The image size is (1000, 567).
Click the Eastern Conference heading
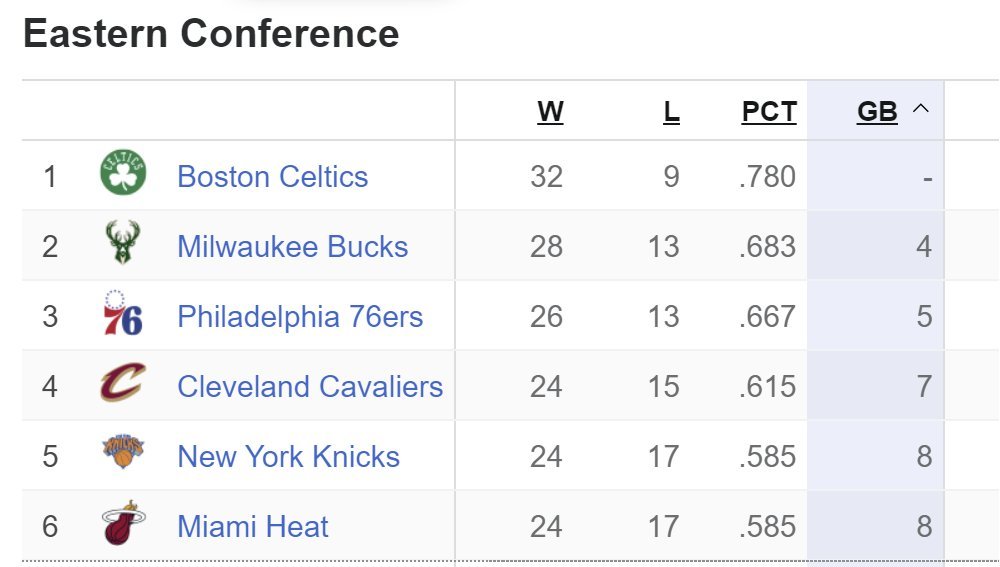click(x=211, y=33)
